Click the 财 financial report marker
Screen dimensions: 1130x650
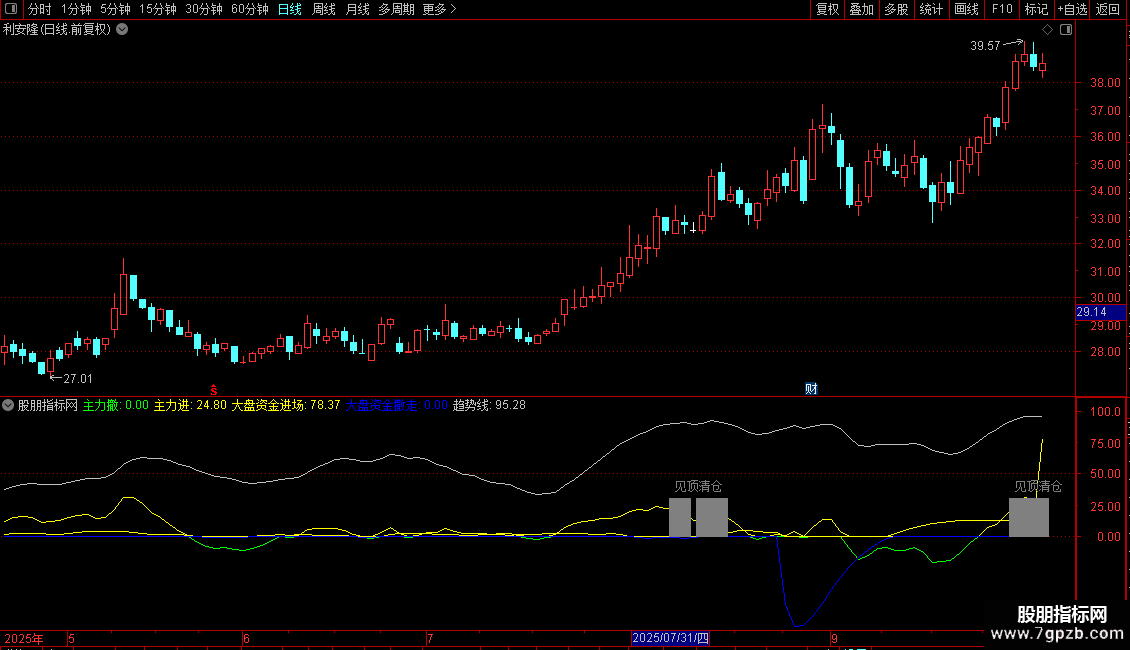point(811,389)
